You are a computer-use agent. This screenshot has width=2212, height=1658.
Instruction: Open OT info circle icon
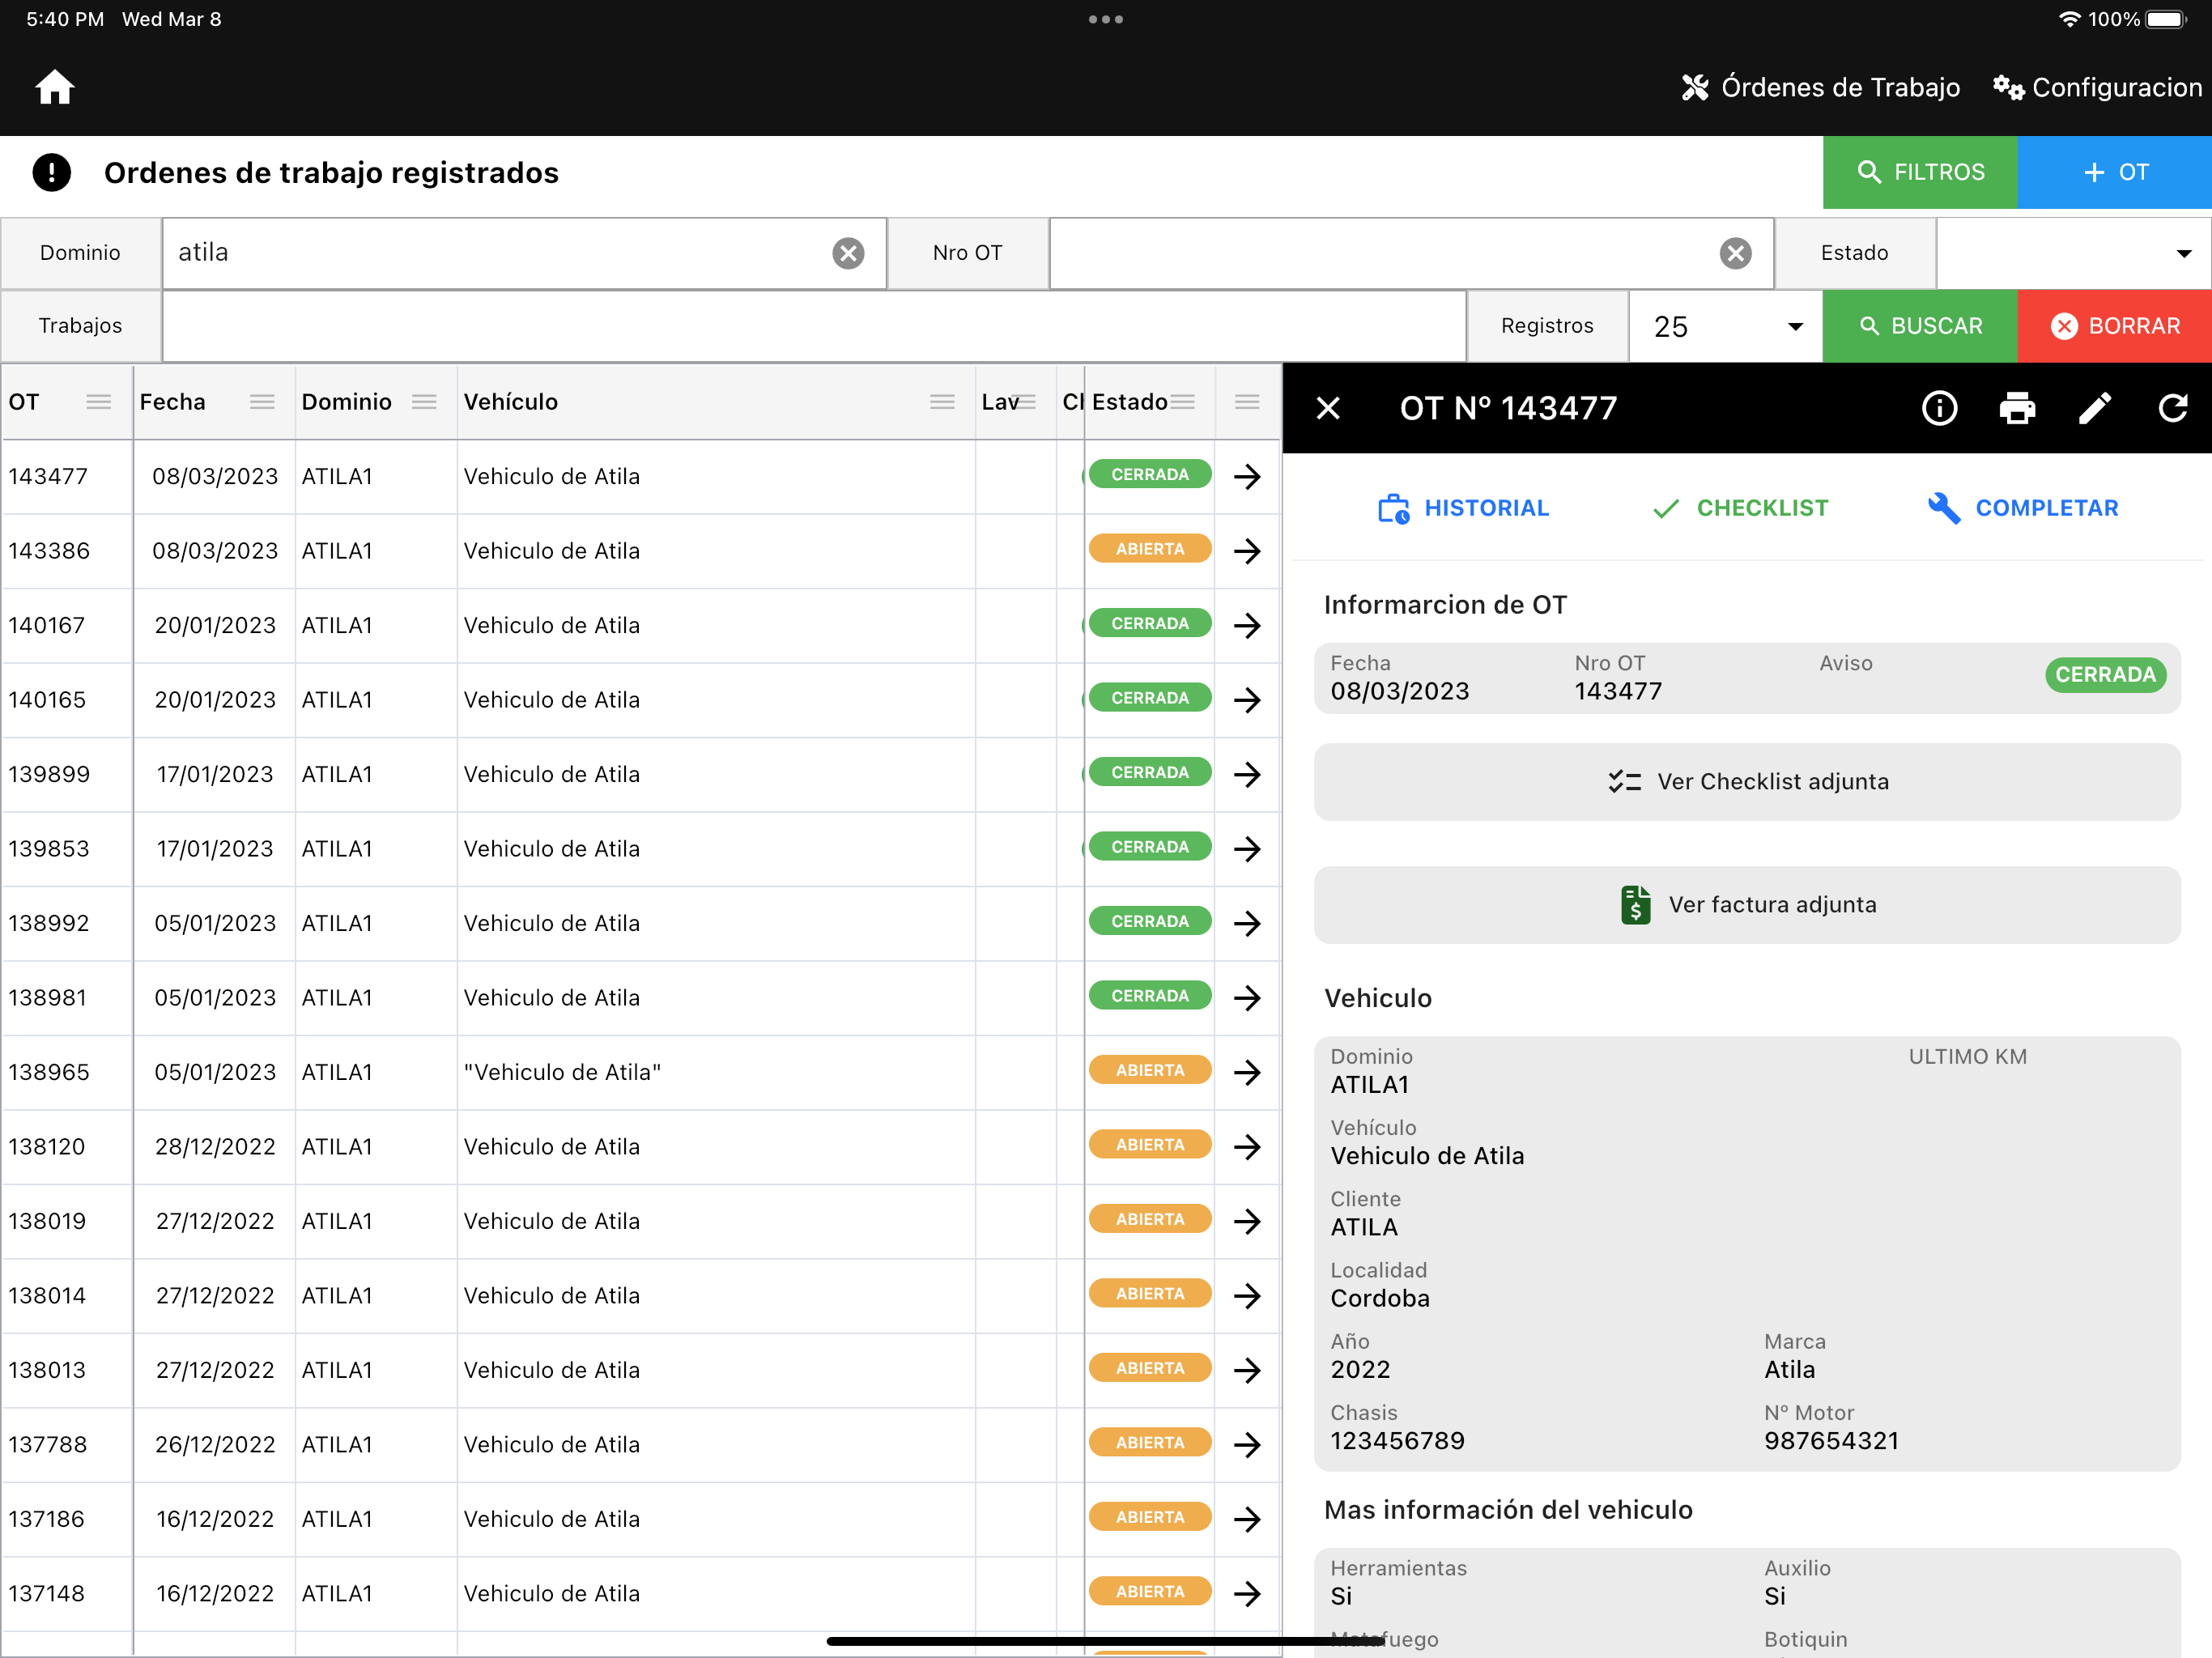1939,408
